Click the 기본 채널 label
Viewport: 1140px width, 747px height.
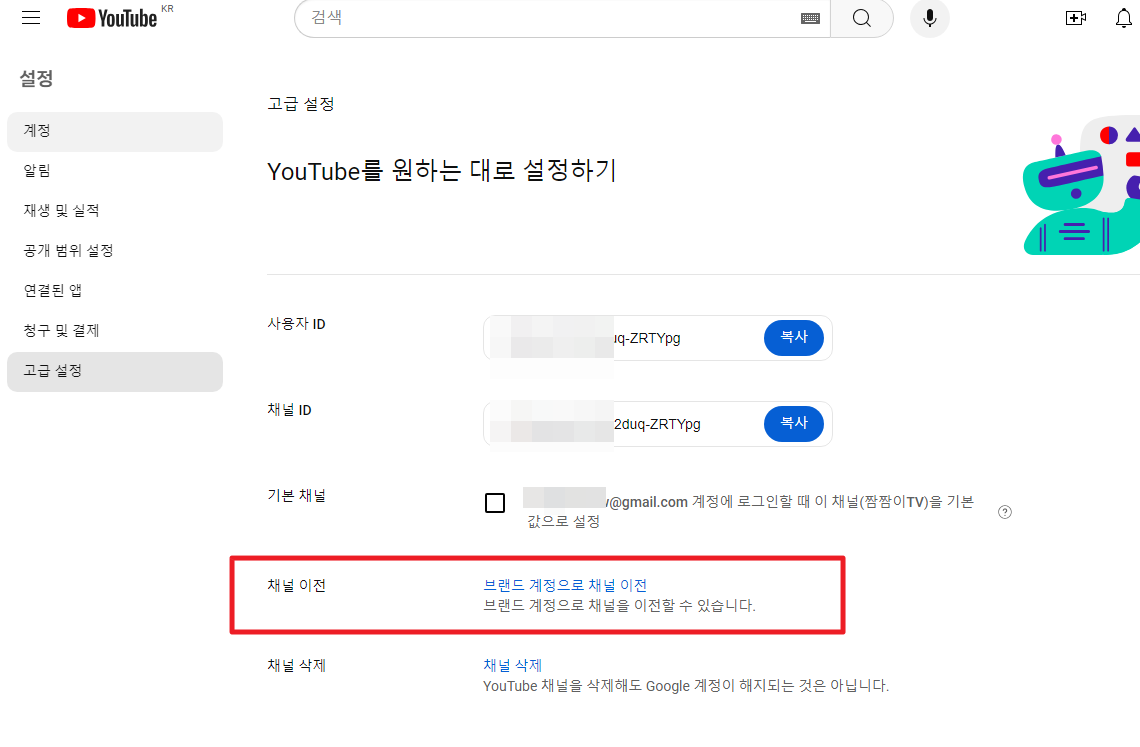click(297, 496)
